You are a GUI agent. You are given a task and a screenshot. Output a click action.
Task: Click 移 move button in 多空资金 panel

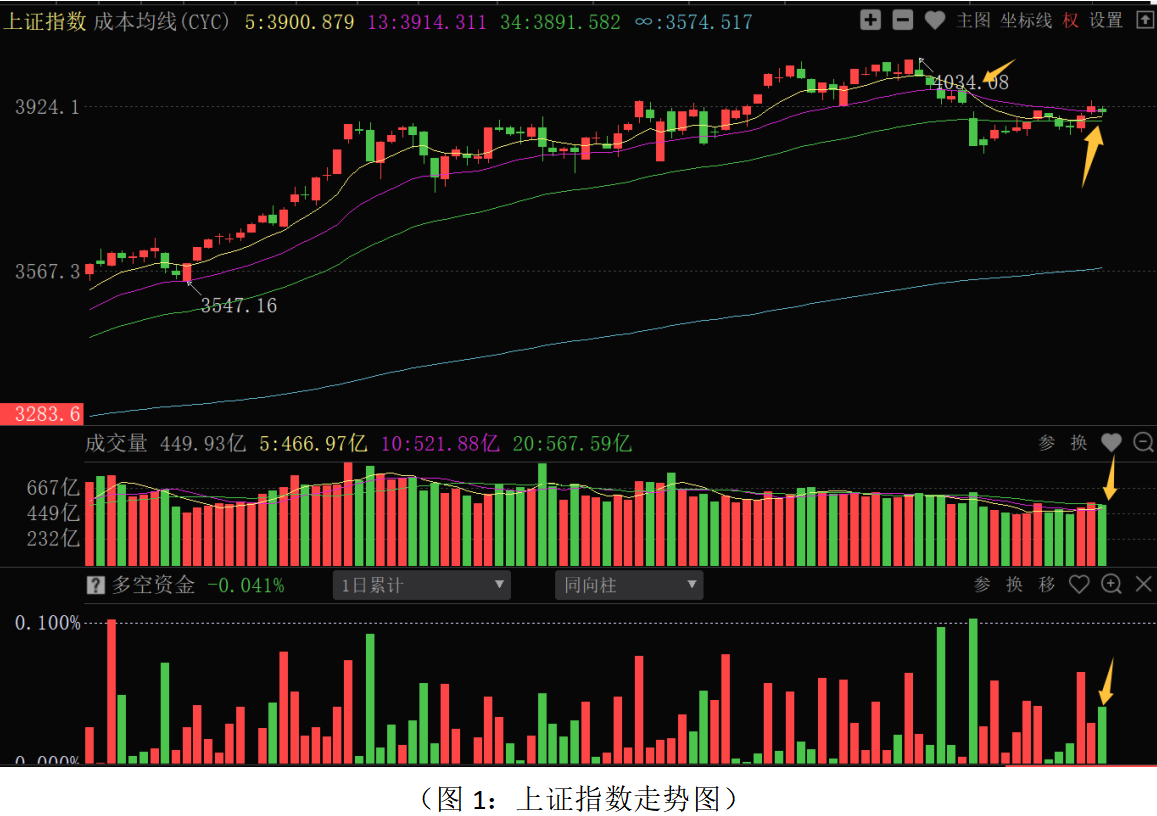[x=1047, y=585]
